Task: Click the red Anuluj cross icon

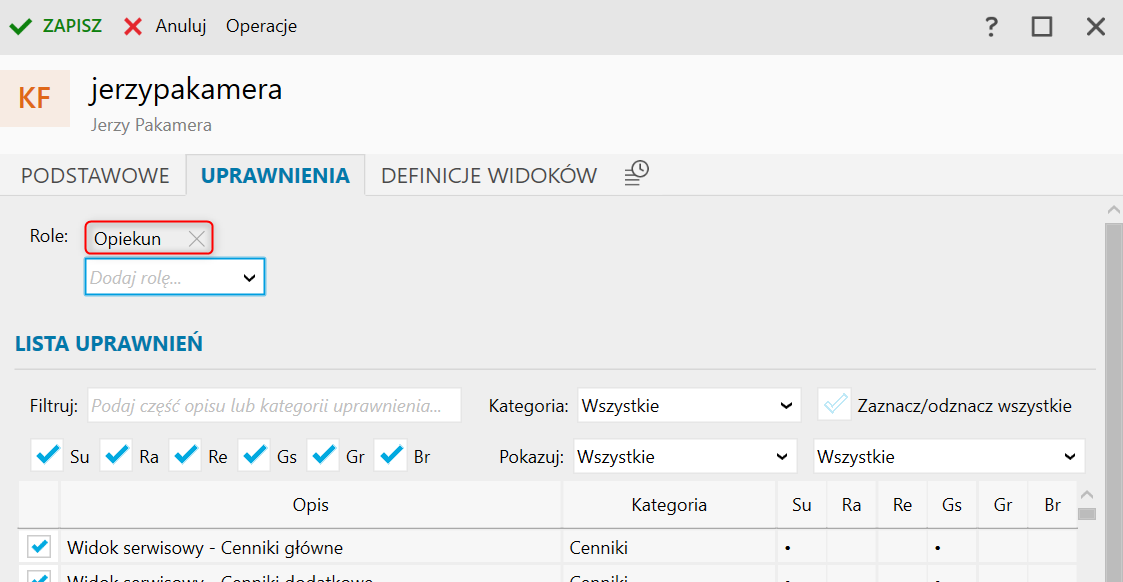Action: 133,27
